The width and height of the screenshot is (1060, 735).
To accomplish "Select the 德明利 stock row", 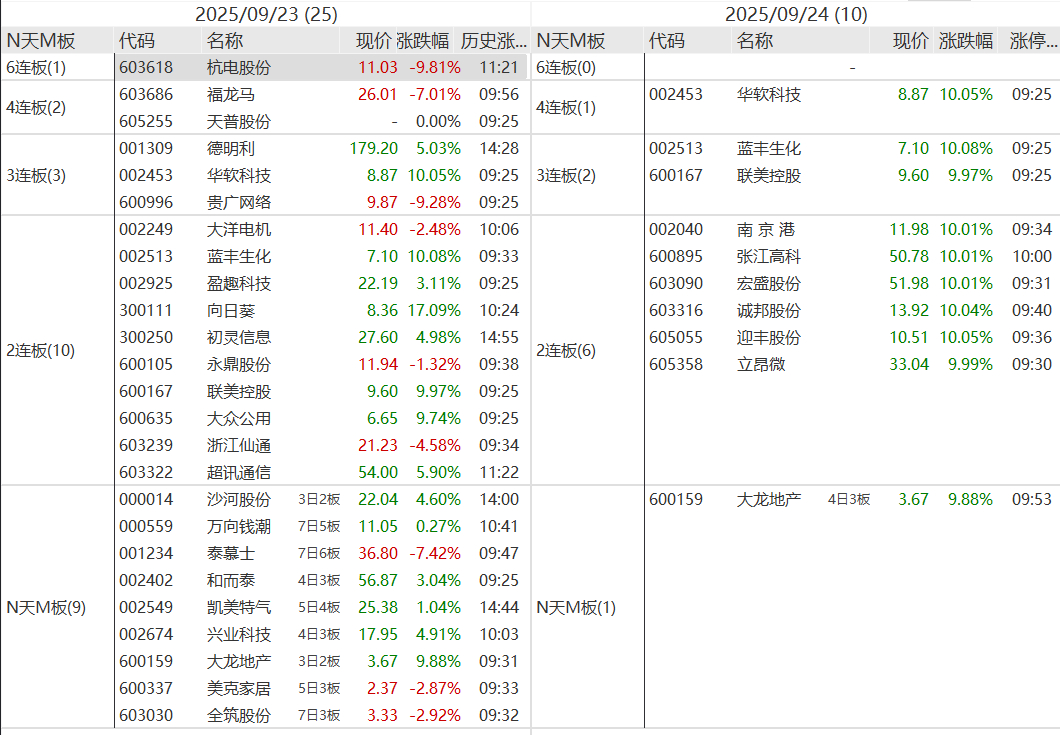I will (x=321, y=148).
